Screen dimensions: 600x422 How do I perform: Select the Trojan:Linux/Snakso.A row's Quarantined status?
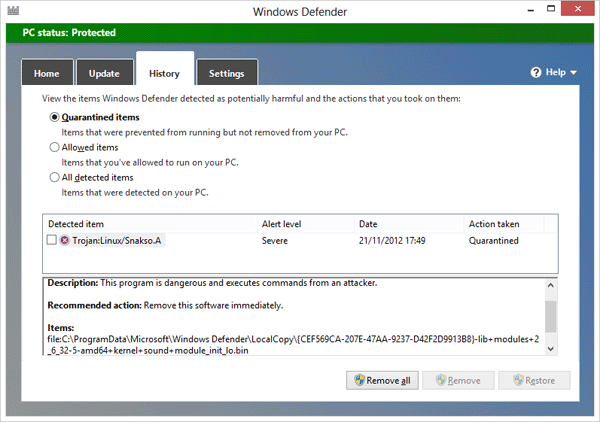(x=494, y=241)
